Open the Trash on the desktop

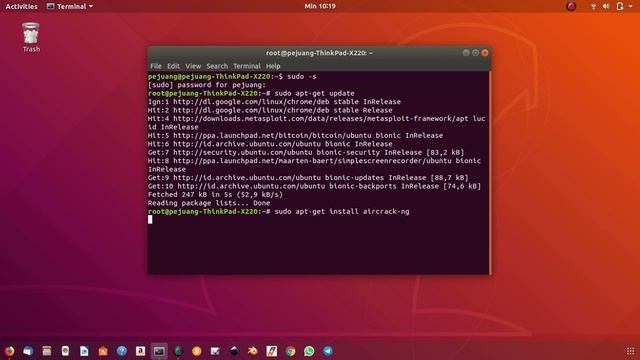[x=31, y=38]
